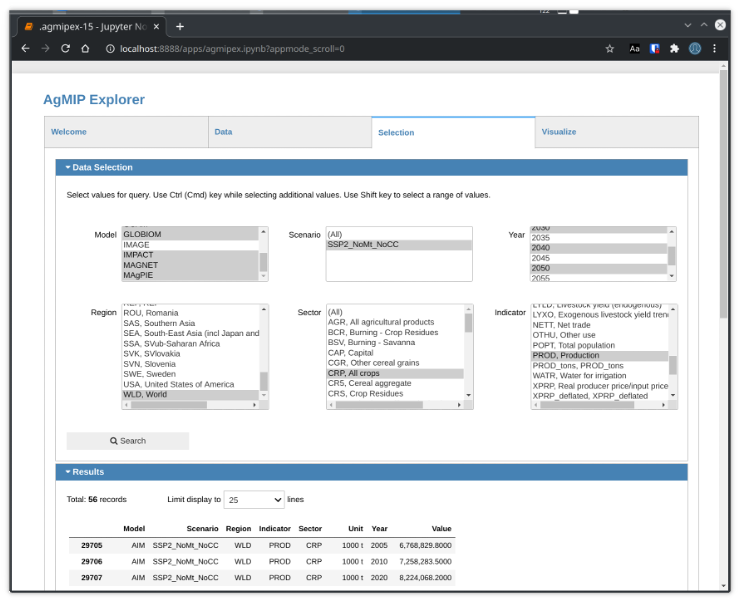This screenshot has height=602, width=739.
Task: Select GLOBIOM in Model list
Action: click(x=190, y=234)
